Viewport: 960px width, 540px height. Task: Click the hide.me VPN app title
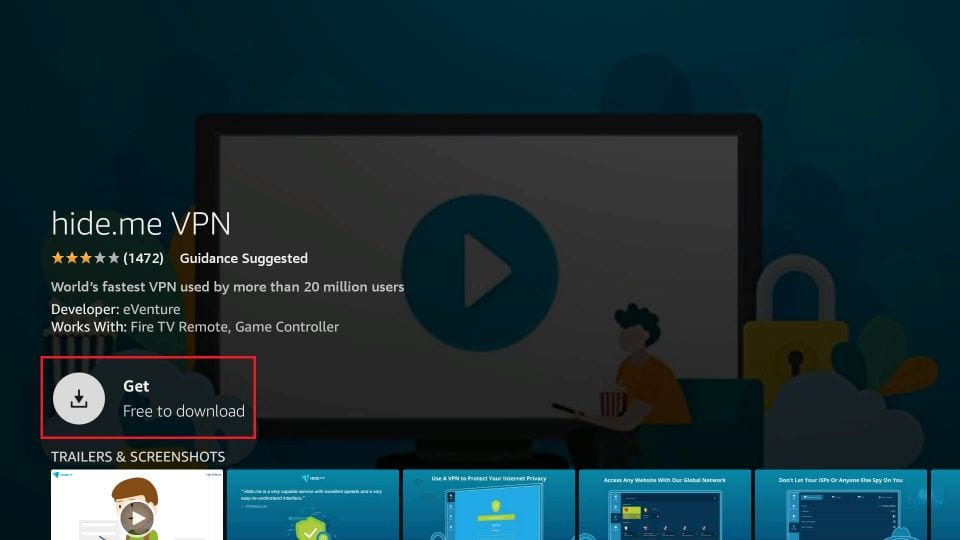(141, 223)
